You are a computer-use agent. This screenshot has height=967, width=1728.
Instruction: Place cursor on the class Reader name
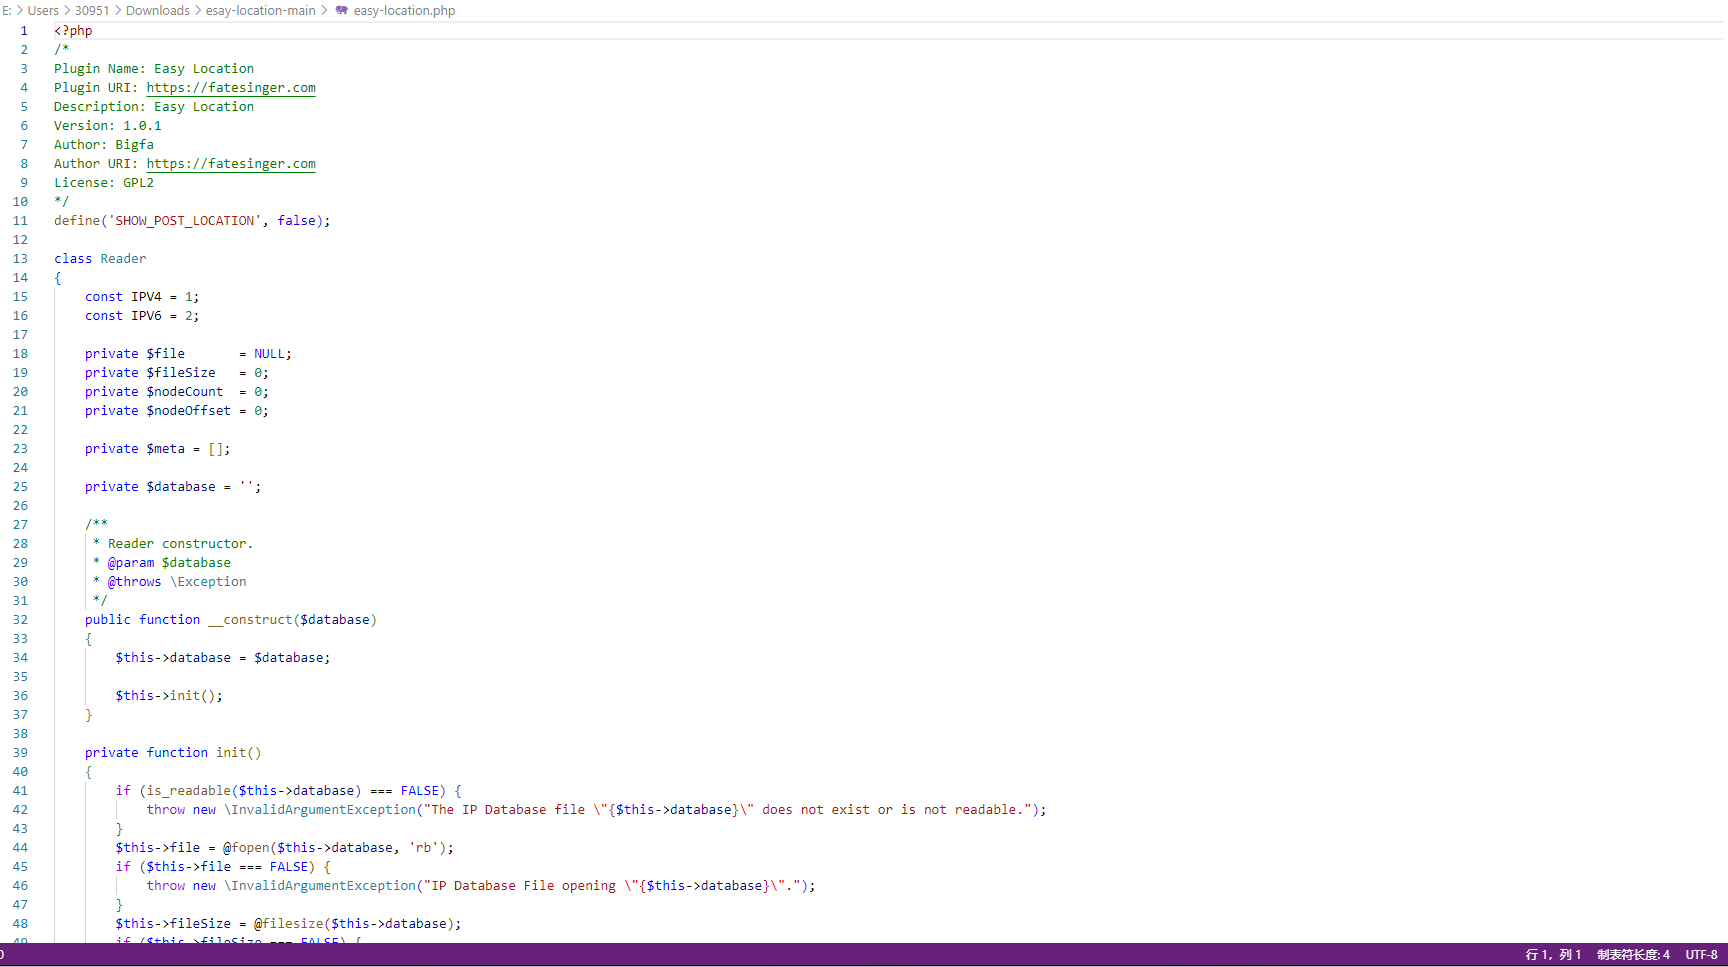(x=123, y=259)
